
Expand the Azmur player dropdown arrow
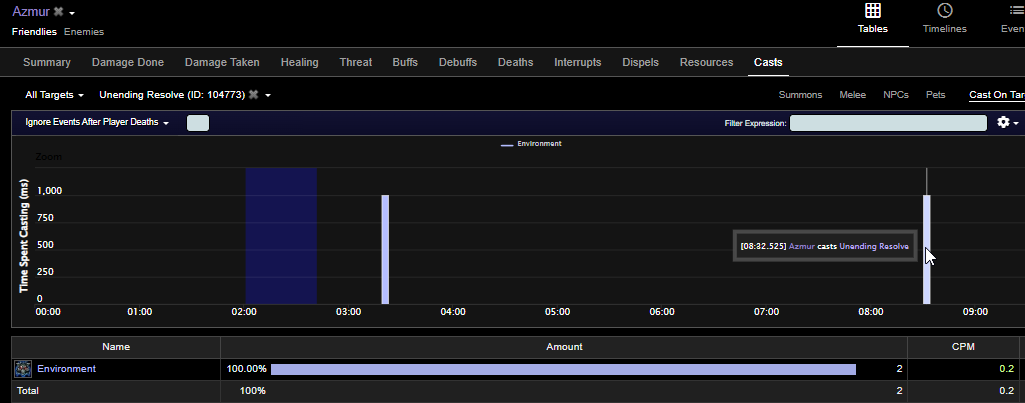click(x=72, y=13)
